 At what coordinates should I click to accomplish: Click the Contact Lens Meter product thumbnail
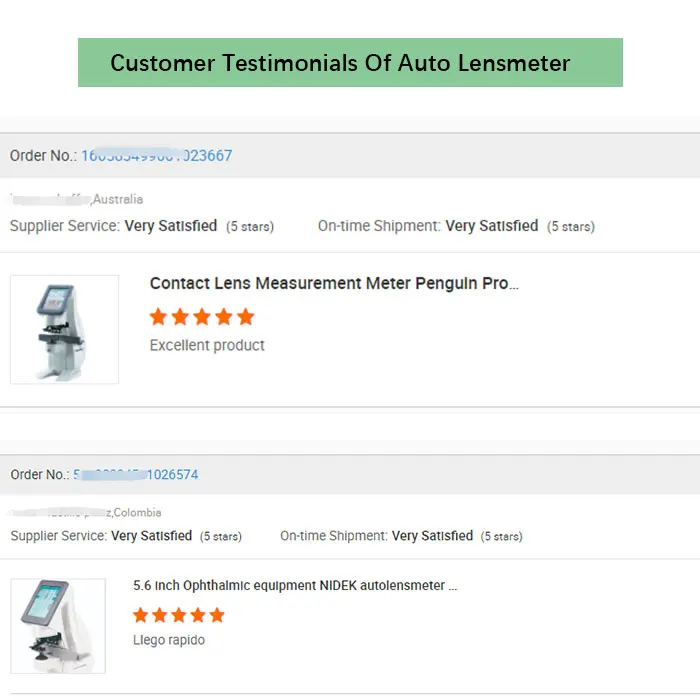[x=64, y=329]
